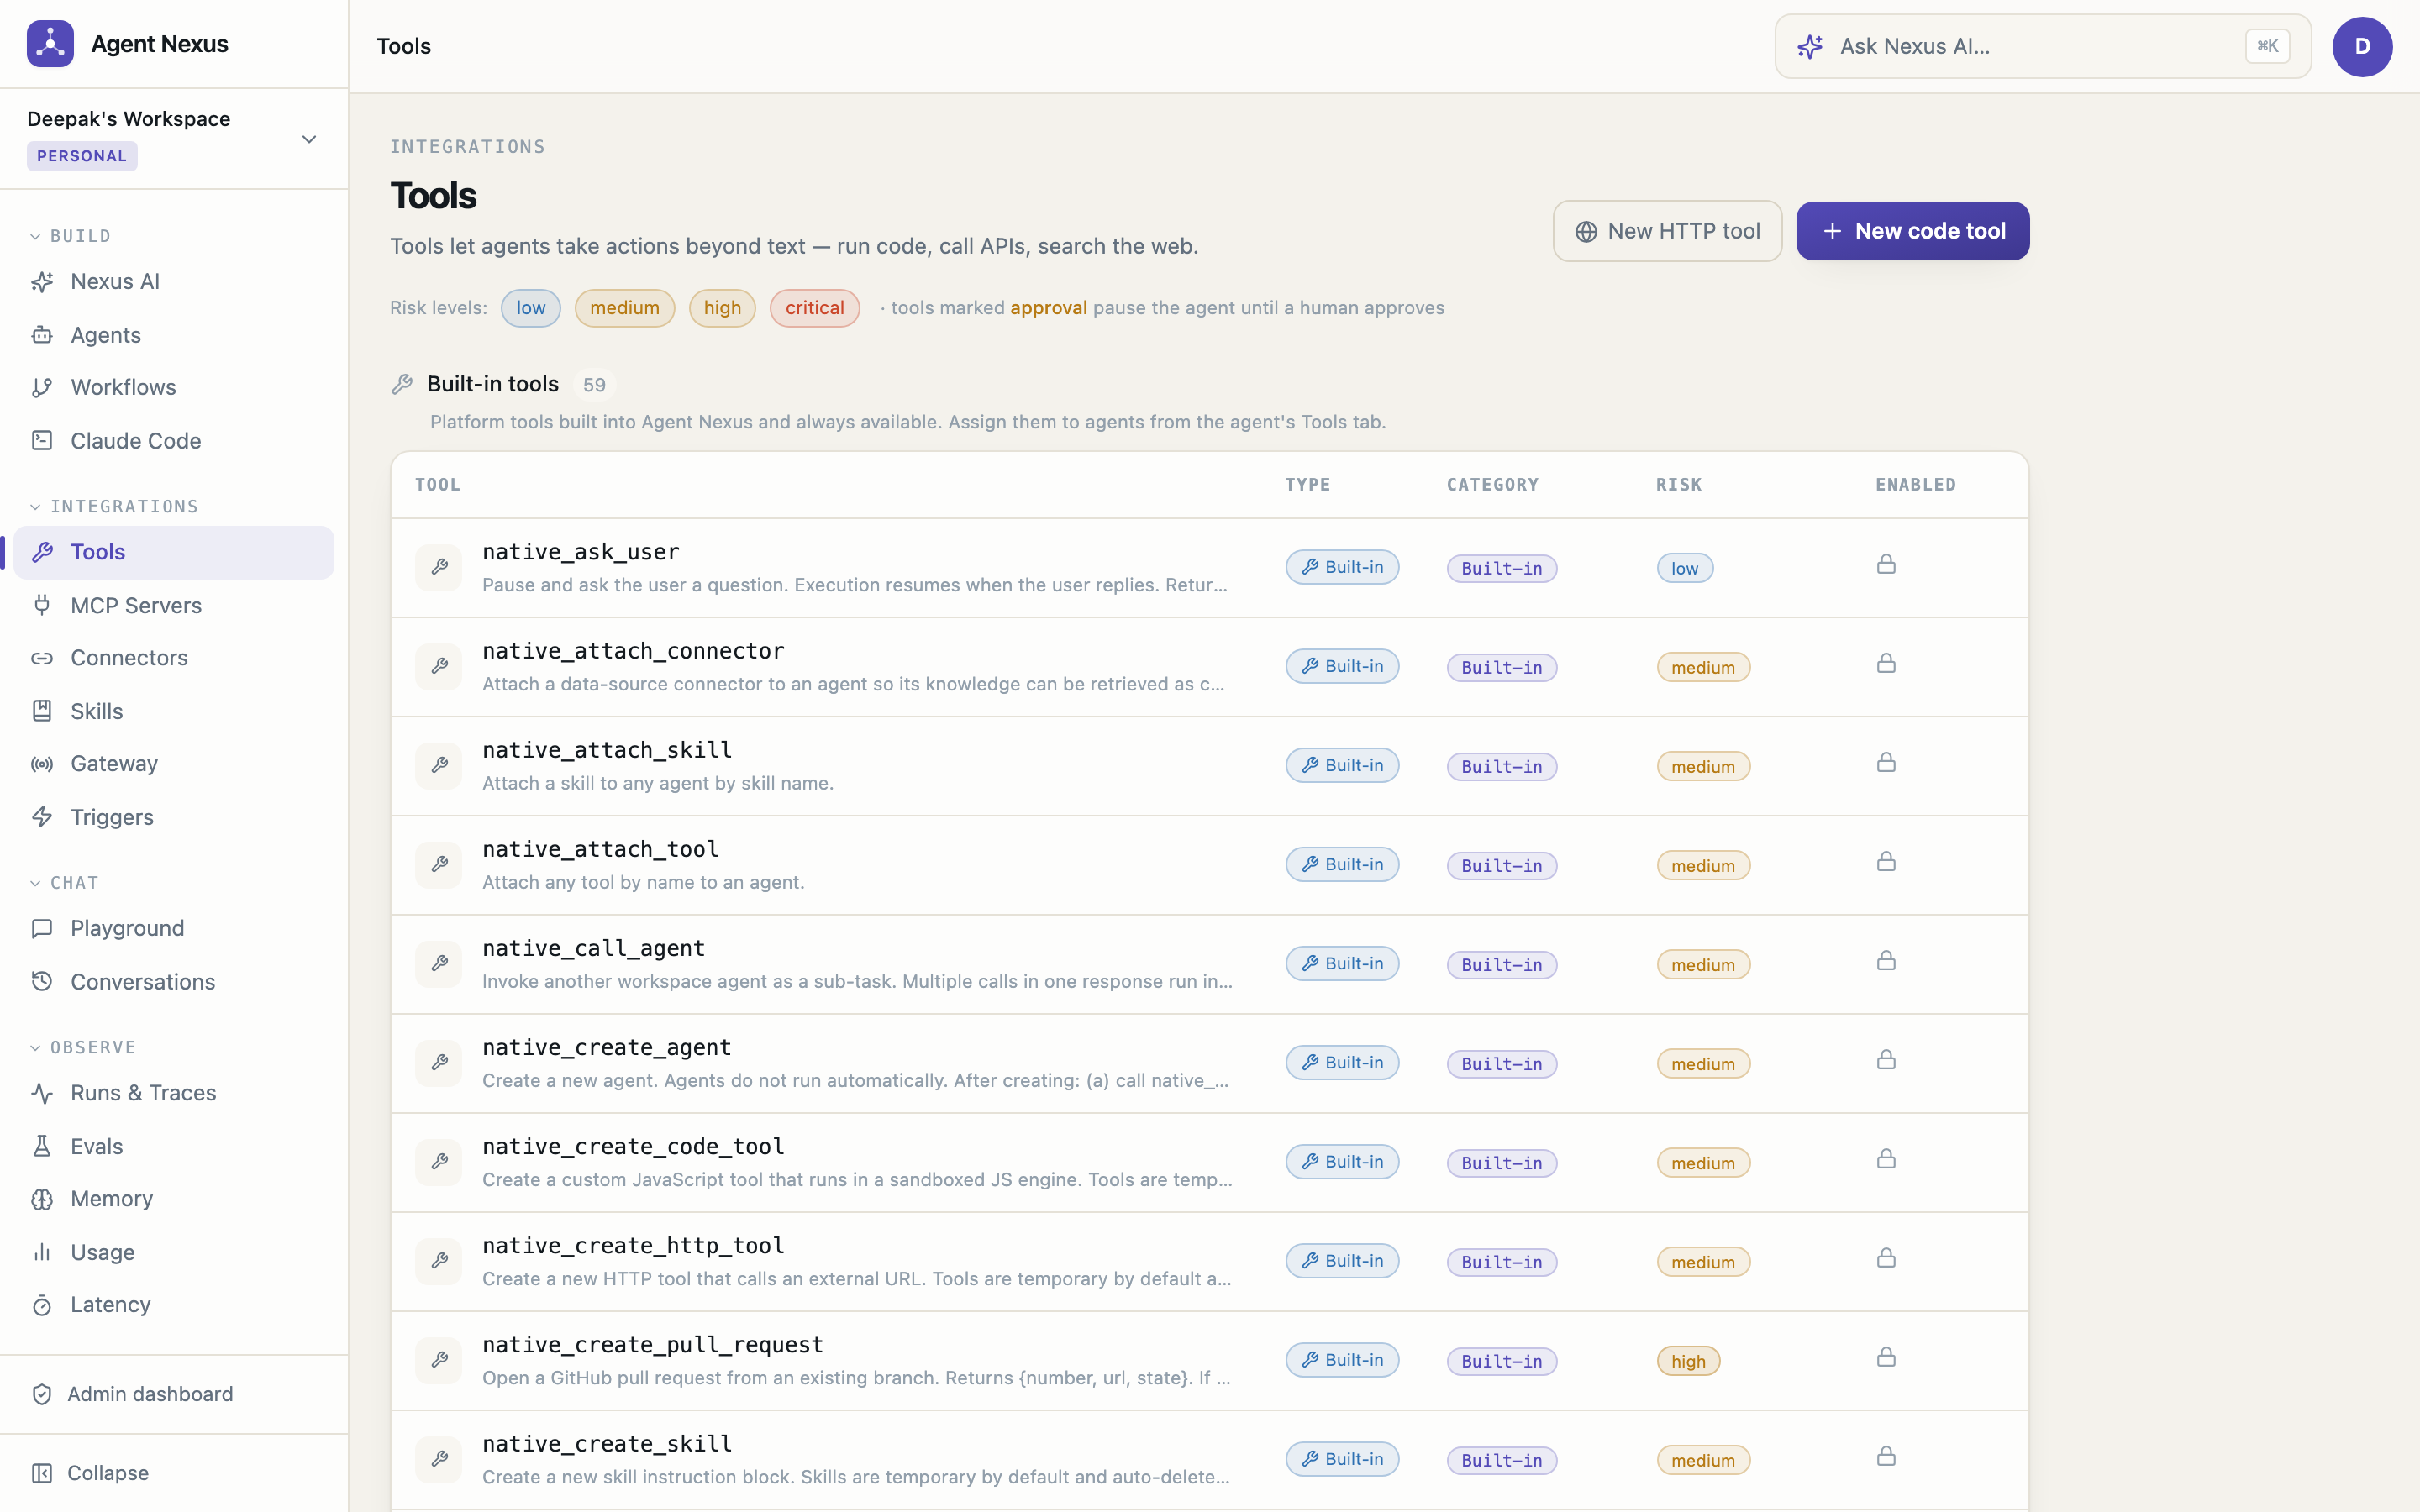Click the Skills book icon
Viewport: 2420px width, 1512px height.
pyautogui.click(x=42, y=711)
